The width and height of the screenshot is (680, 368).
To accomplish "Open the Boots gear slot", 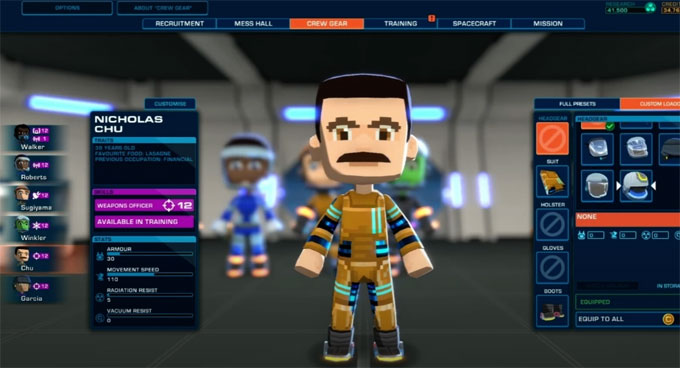I will tap(552, 311).
